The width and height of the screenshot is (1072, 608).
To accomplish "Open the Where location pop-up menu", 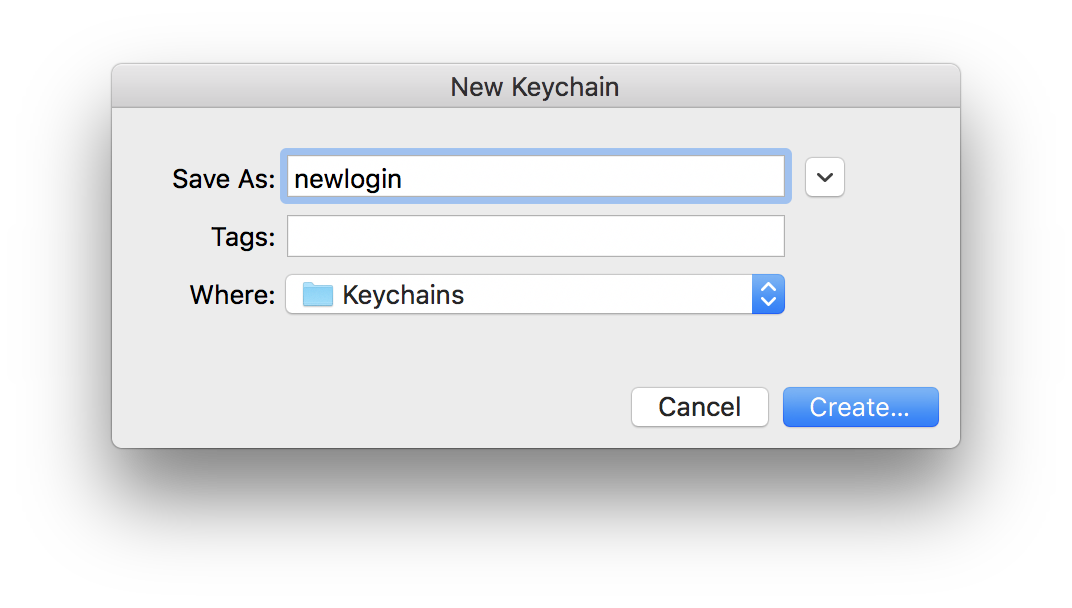I will (x=534, y=295).
